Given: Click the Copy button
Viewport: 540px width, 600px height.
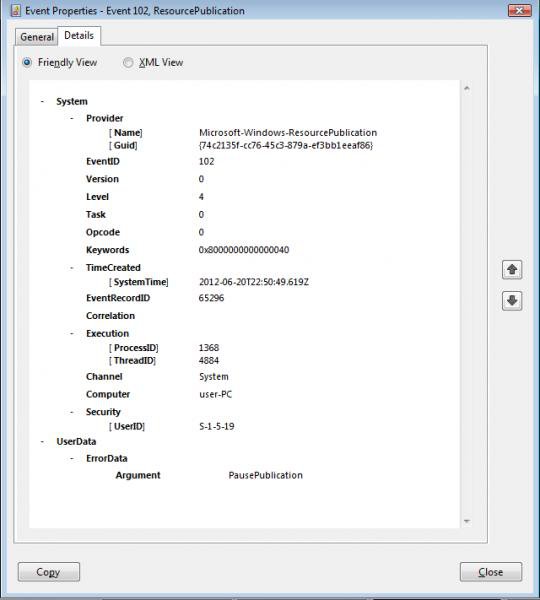Looking at the screenshot, I should pyautogui.click(x=49, y=572).
